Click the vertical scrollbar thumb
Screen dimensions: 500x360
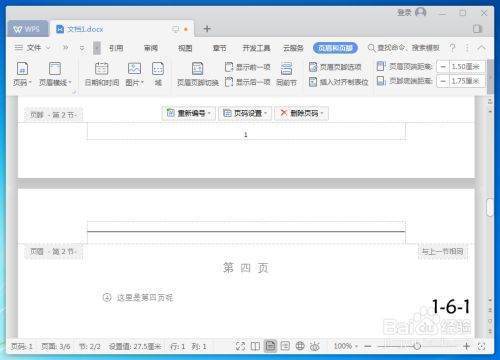[x=490, y=207]
